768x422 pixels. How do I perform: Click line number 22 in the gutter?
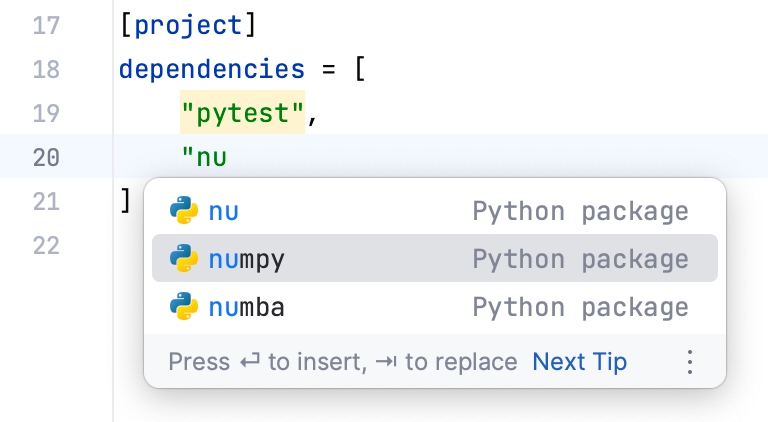pyautogui.click(x=46, y=245)
